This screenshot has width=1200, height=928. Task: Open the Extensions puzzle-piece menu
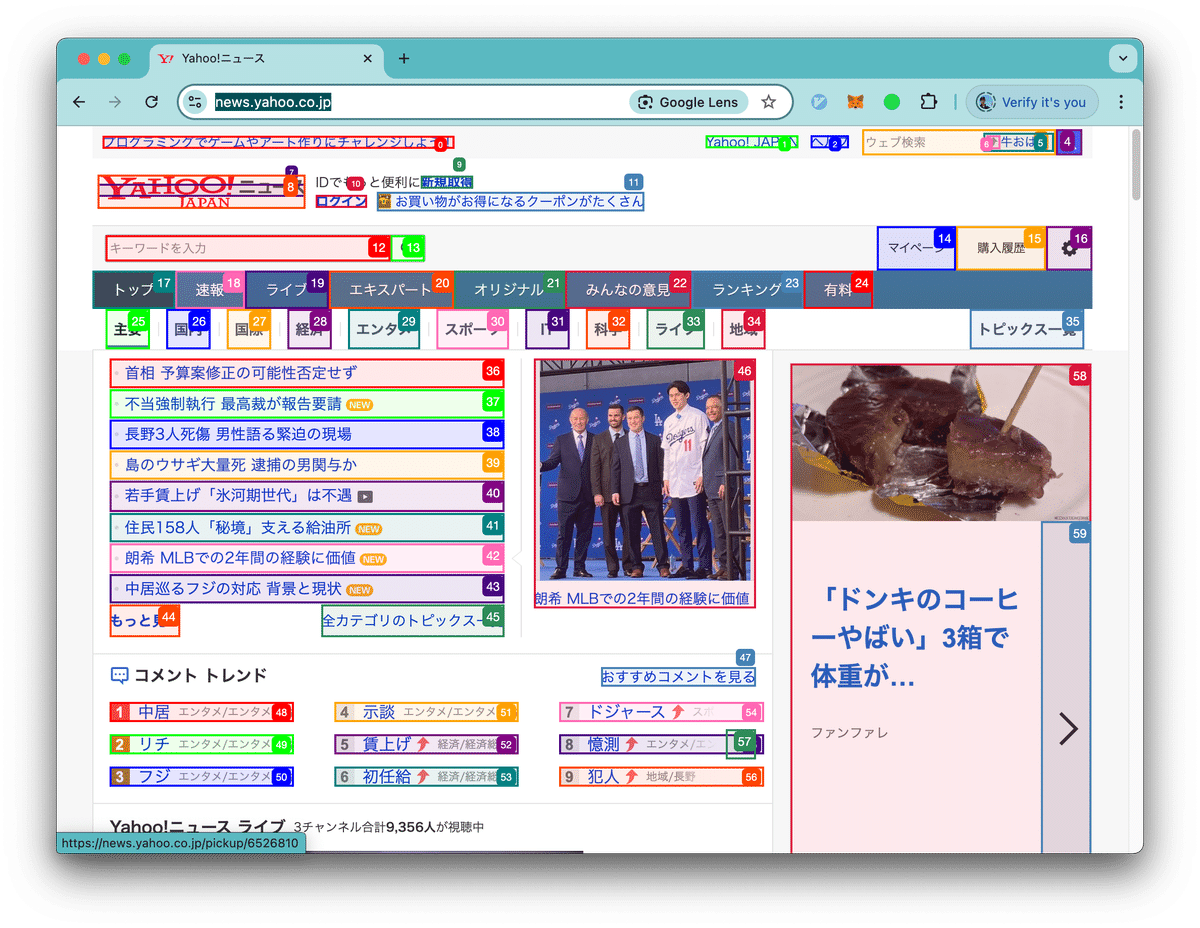coord(929,102)
